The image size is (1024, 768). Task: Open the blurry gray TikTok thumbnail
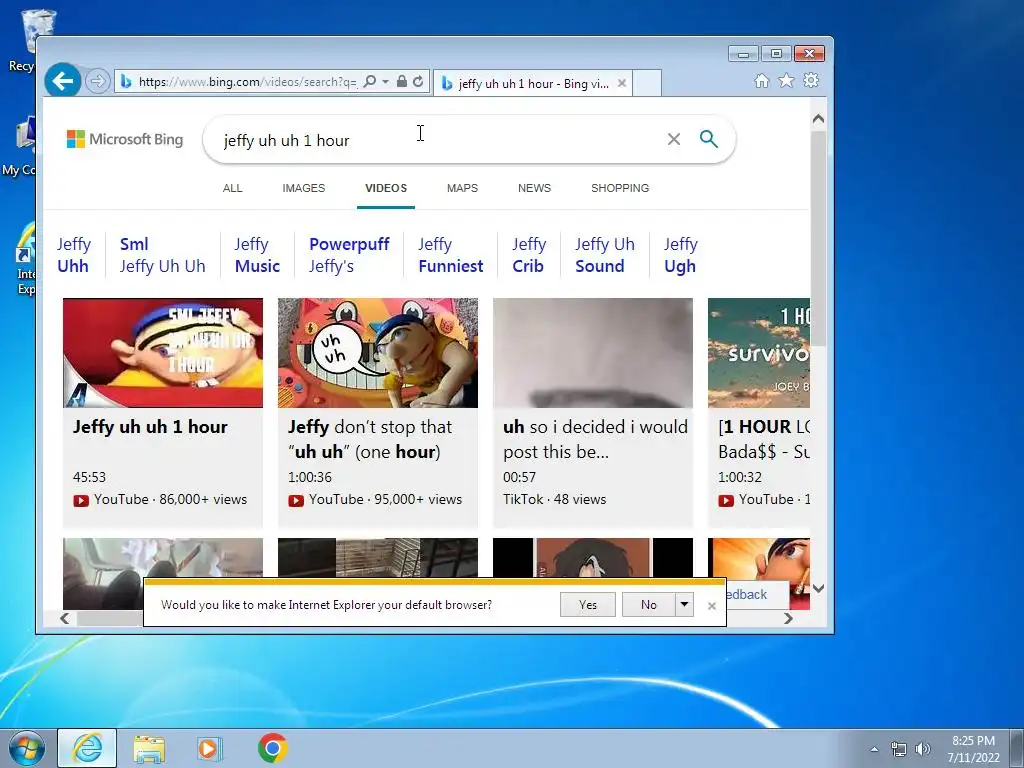coord(592,353)
